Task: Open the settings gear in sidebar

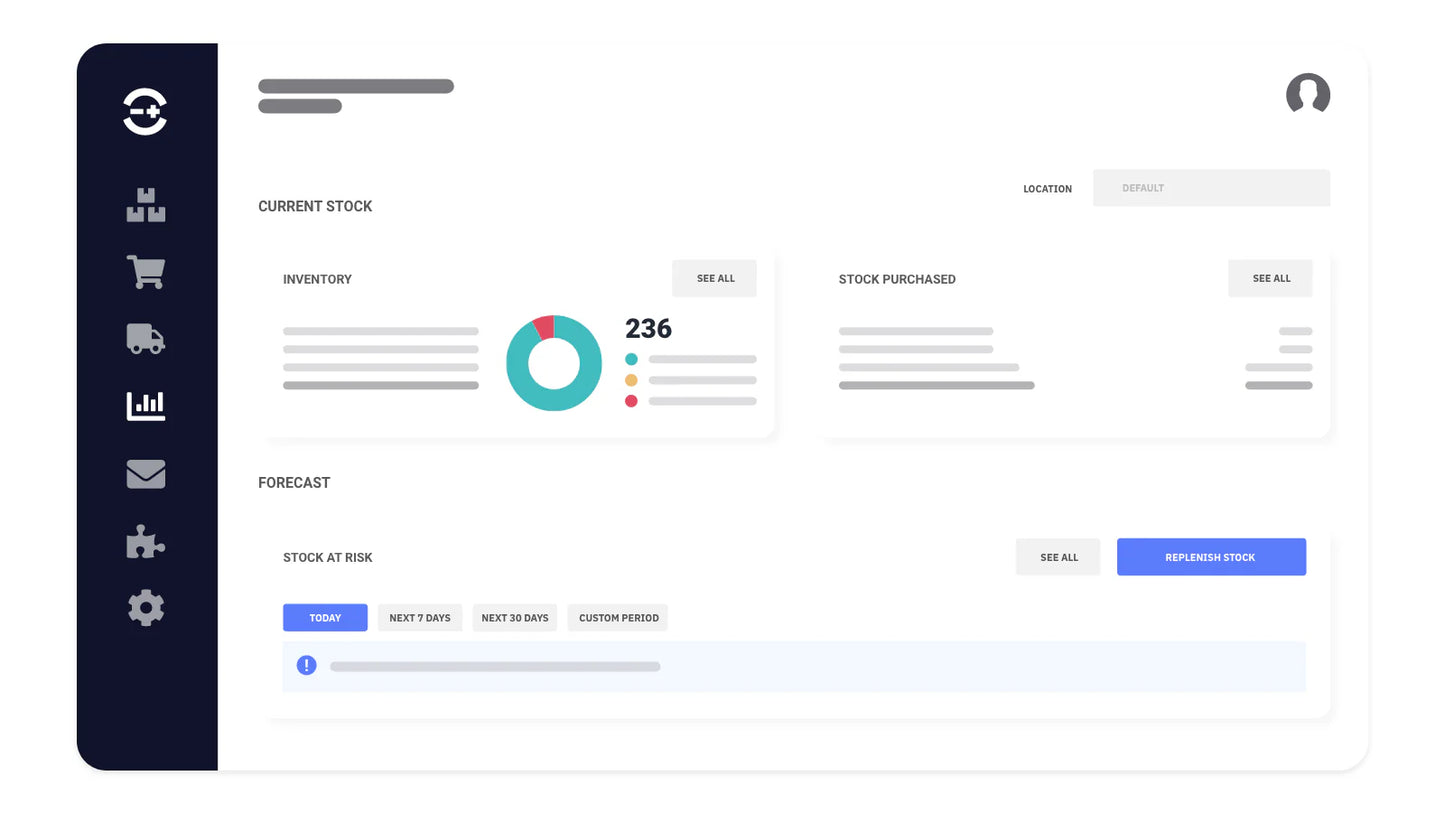Action: coord(145,607)
